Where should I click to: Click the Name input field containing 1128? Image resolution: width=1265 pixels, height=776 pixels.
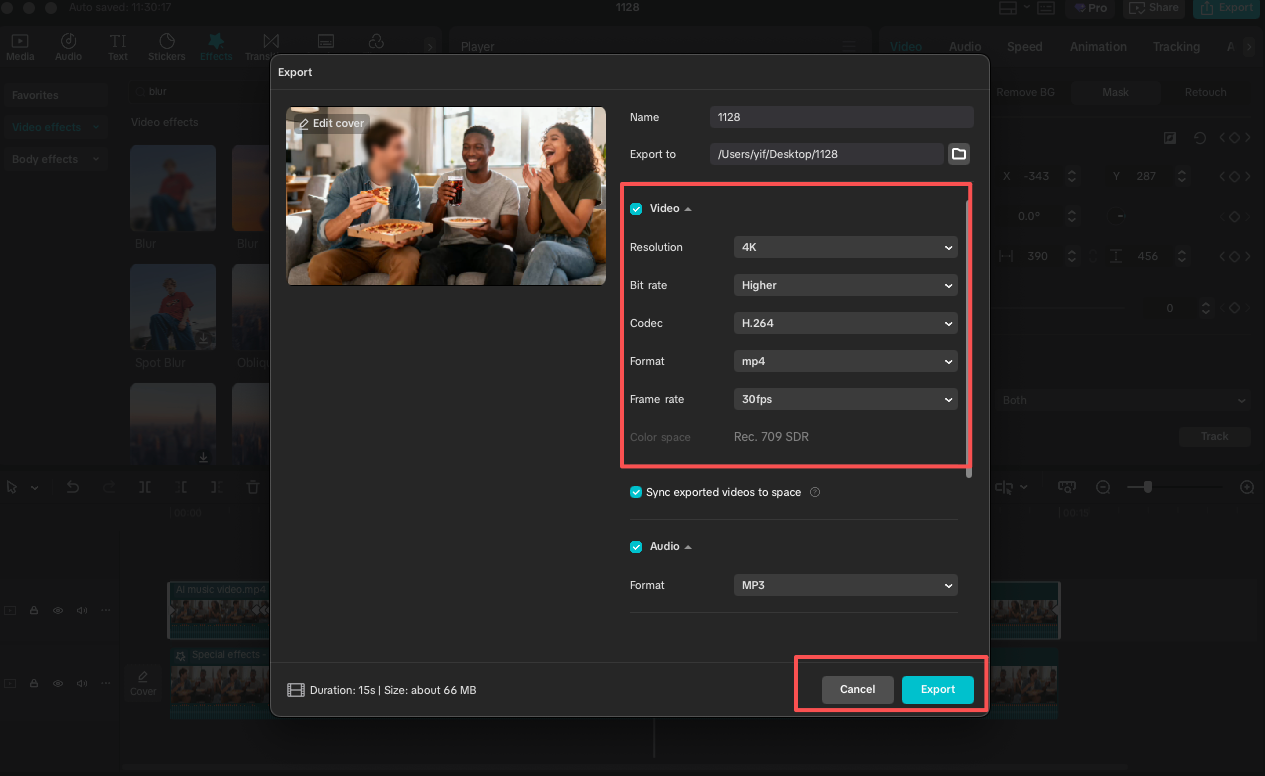pyautogui.click(x=842, y=117)
